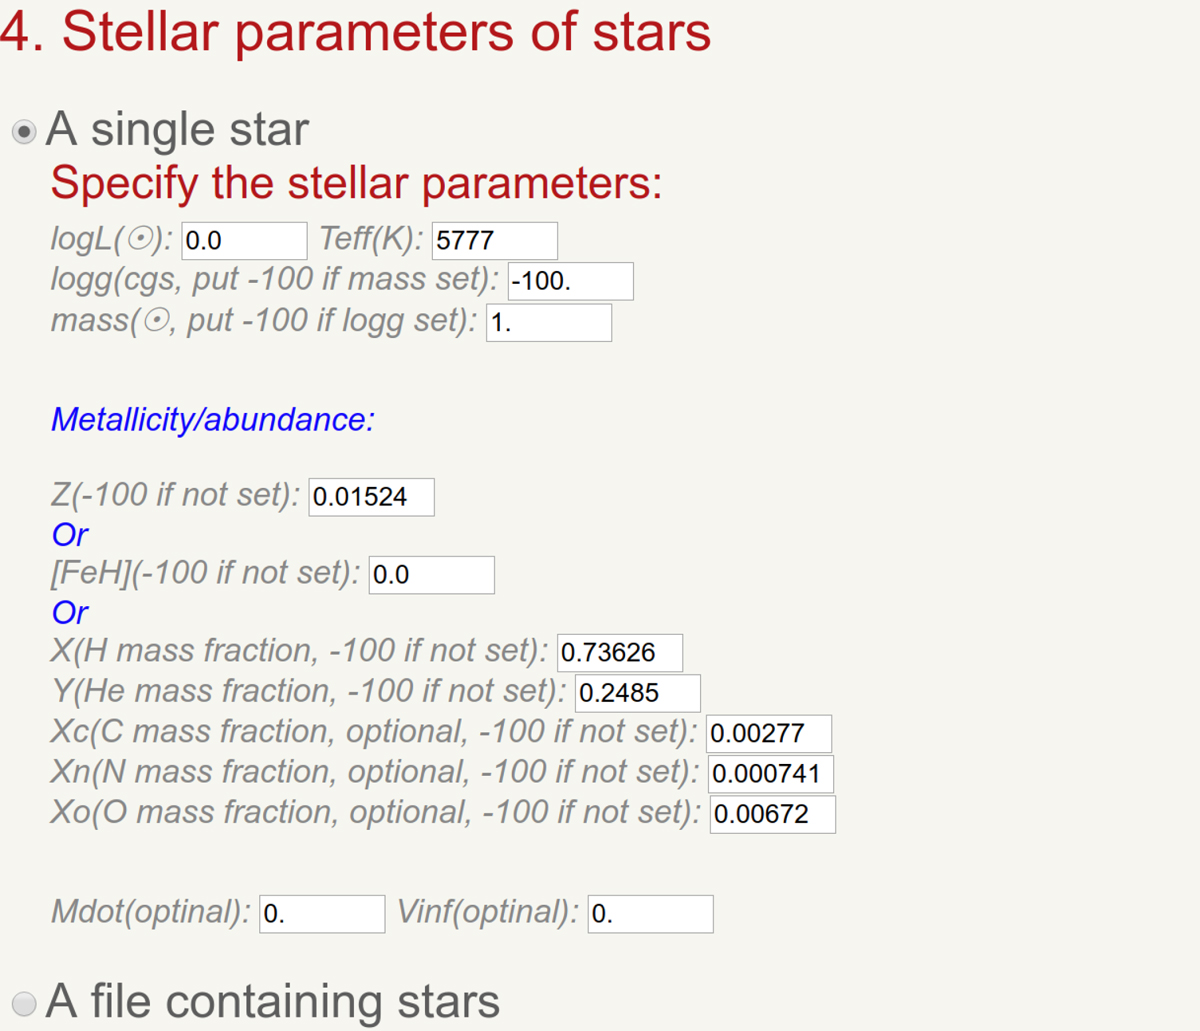Select the 'A file containing stars' radio button
1200x1031 pixels.
[24, 1003]
